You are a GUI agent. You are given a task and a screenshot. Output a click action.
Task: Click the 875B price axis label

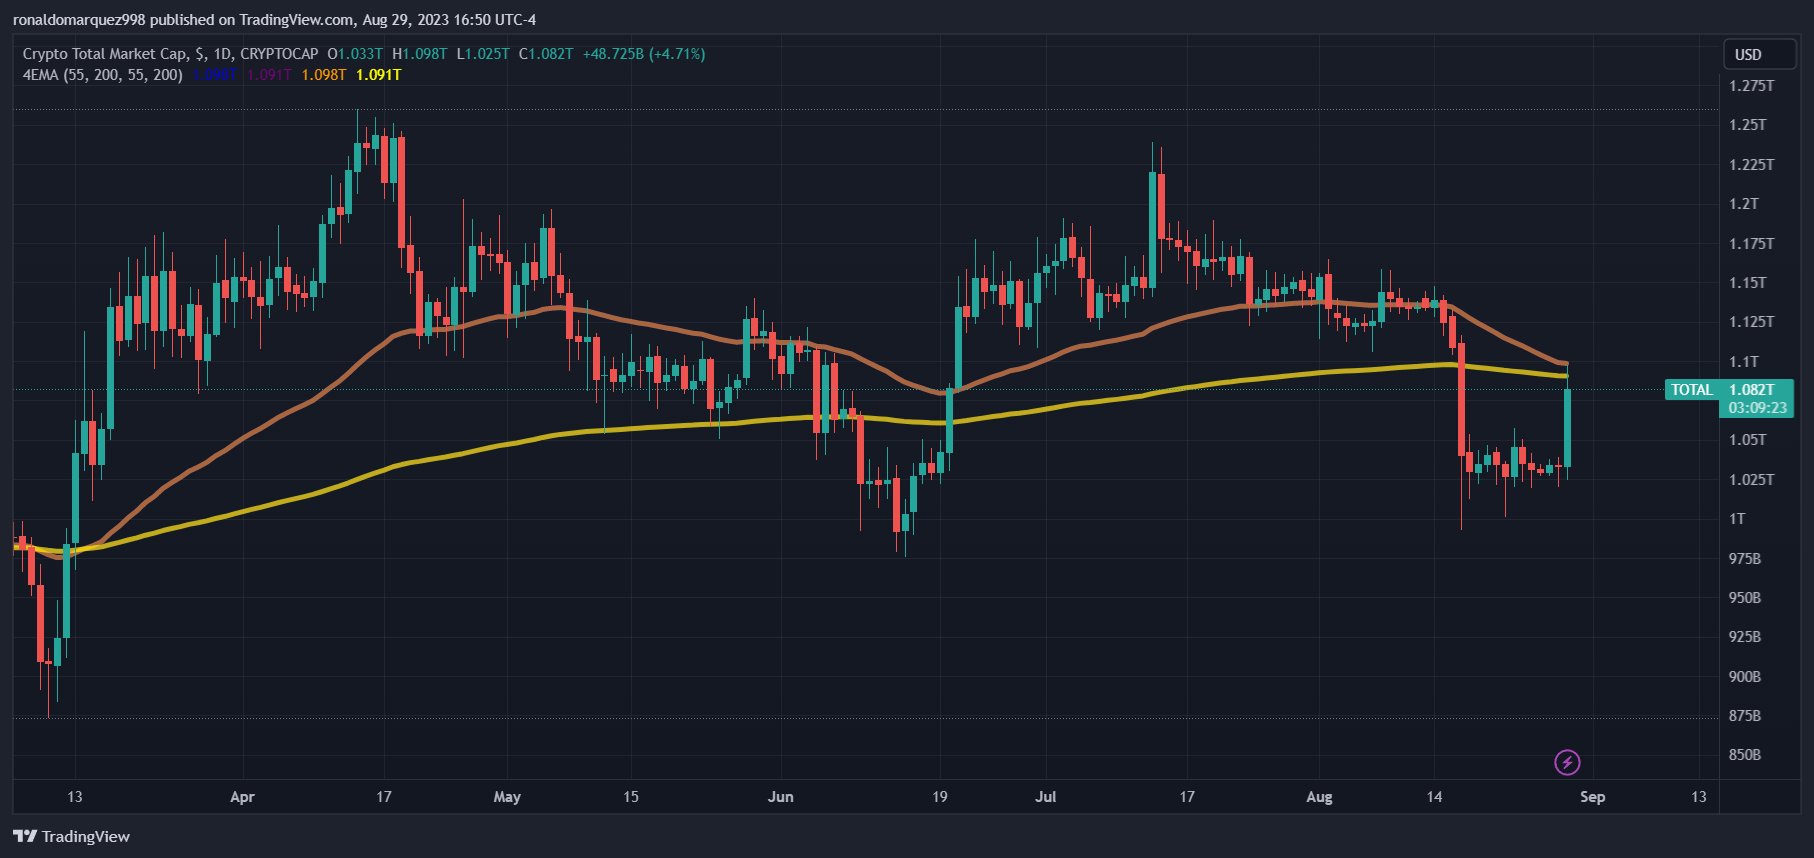pos(1745,716)
